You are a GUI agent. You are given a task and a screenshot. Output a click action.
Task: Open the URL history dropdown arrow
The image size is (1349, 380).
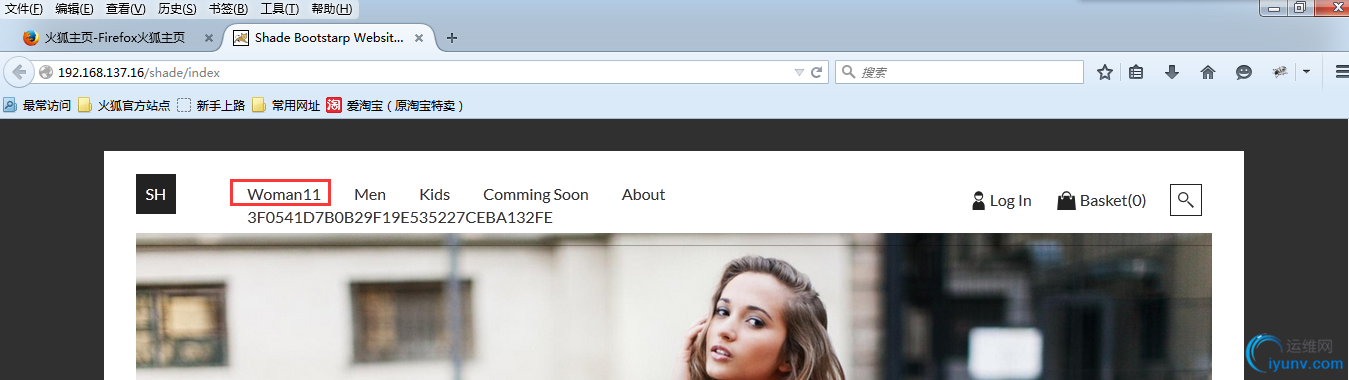[798, 72]
